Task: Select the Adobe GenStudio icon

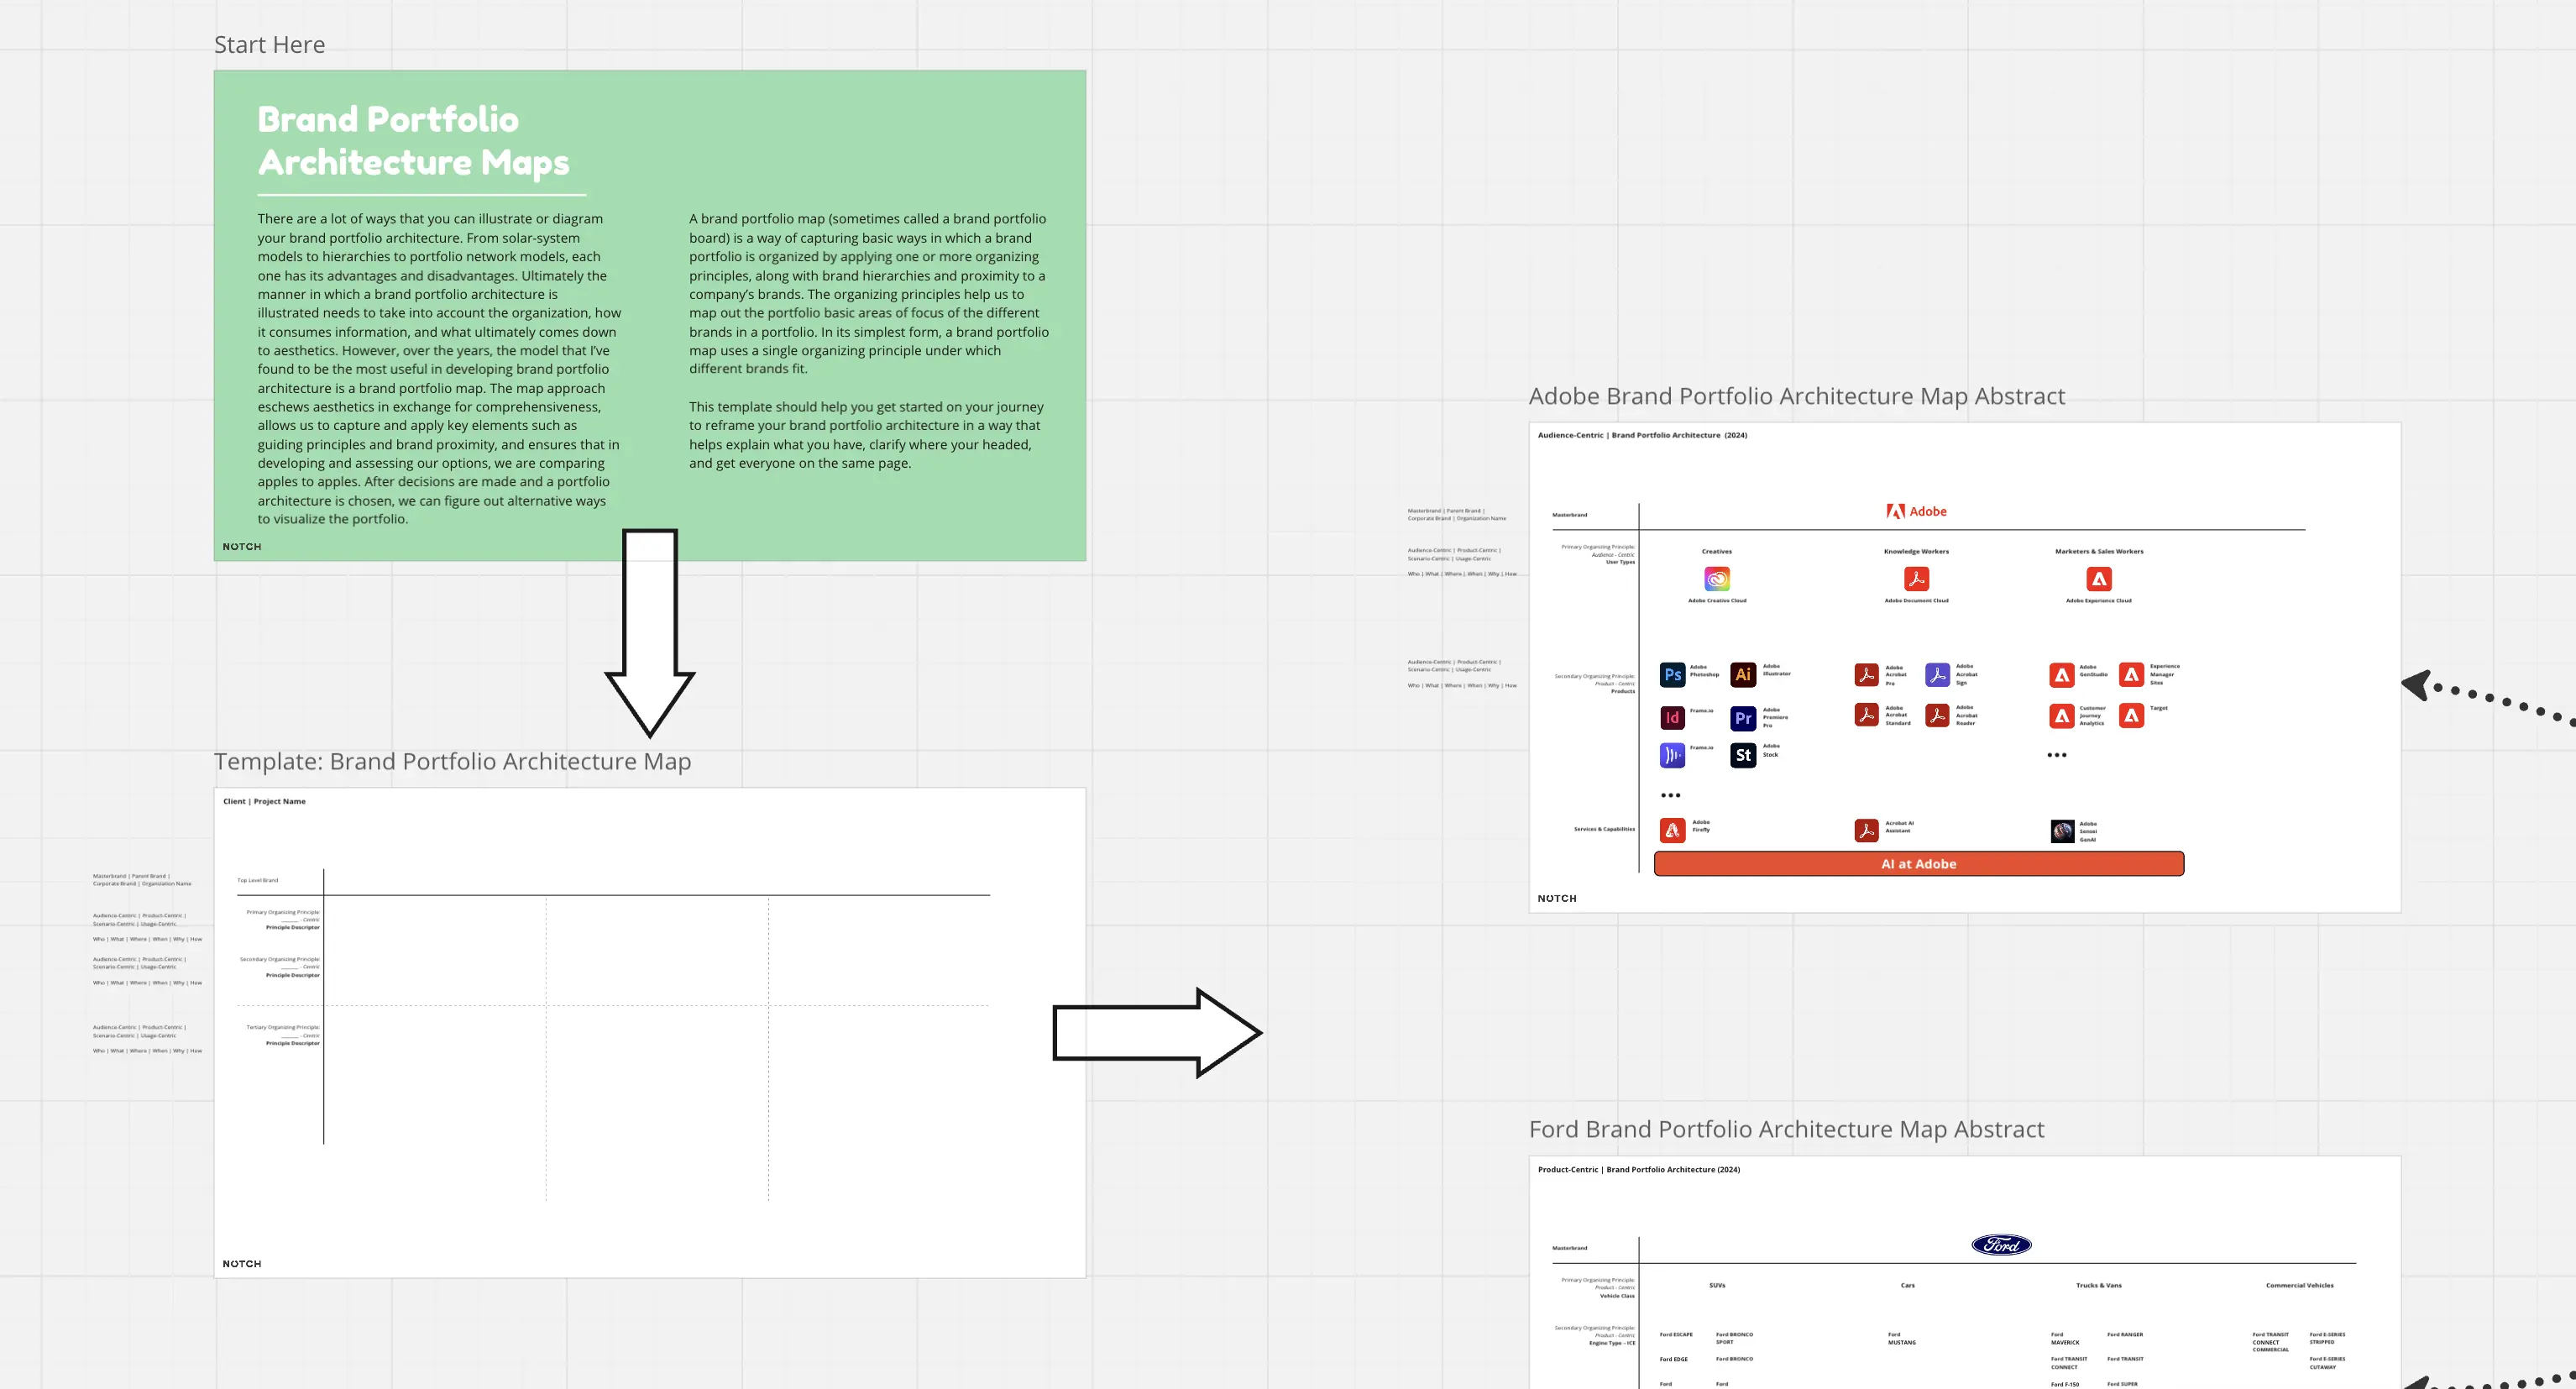Action: pyautogui.click(x=2061, y=675)
